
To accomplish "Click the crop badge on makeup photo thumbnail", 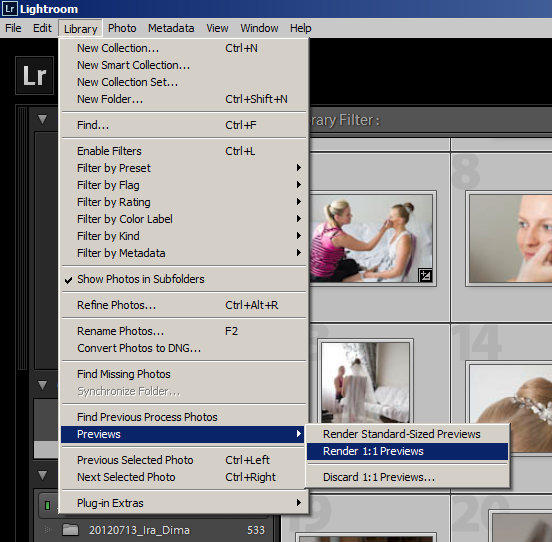I will click(425, 275).
